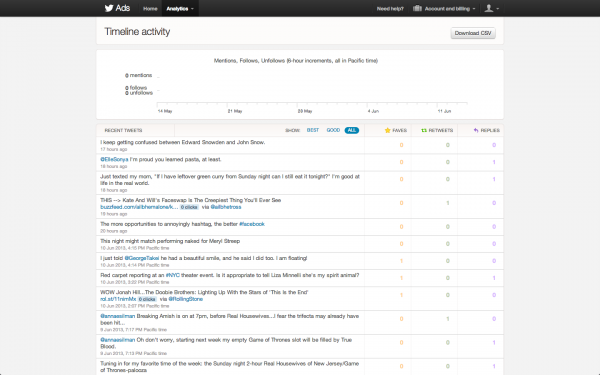Show only BEST tweets
The height and width of the screenshot is (375, 600).
313,130
